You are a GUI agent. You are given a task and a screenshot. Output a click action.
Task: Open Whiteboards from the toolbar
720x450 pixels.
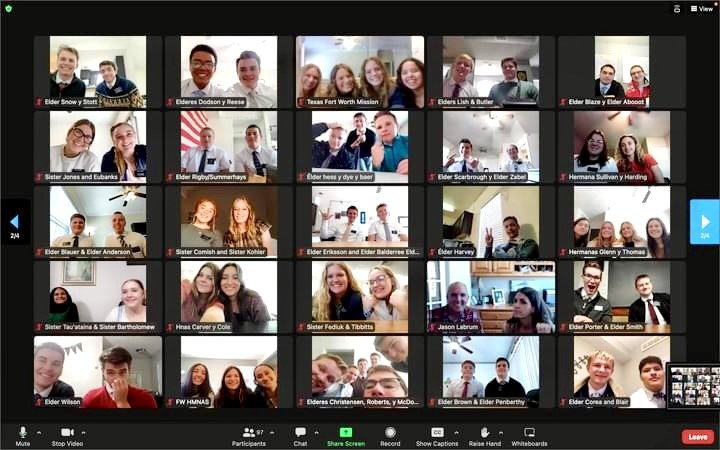529,436
